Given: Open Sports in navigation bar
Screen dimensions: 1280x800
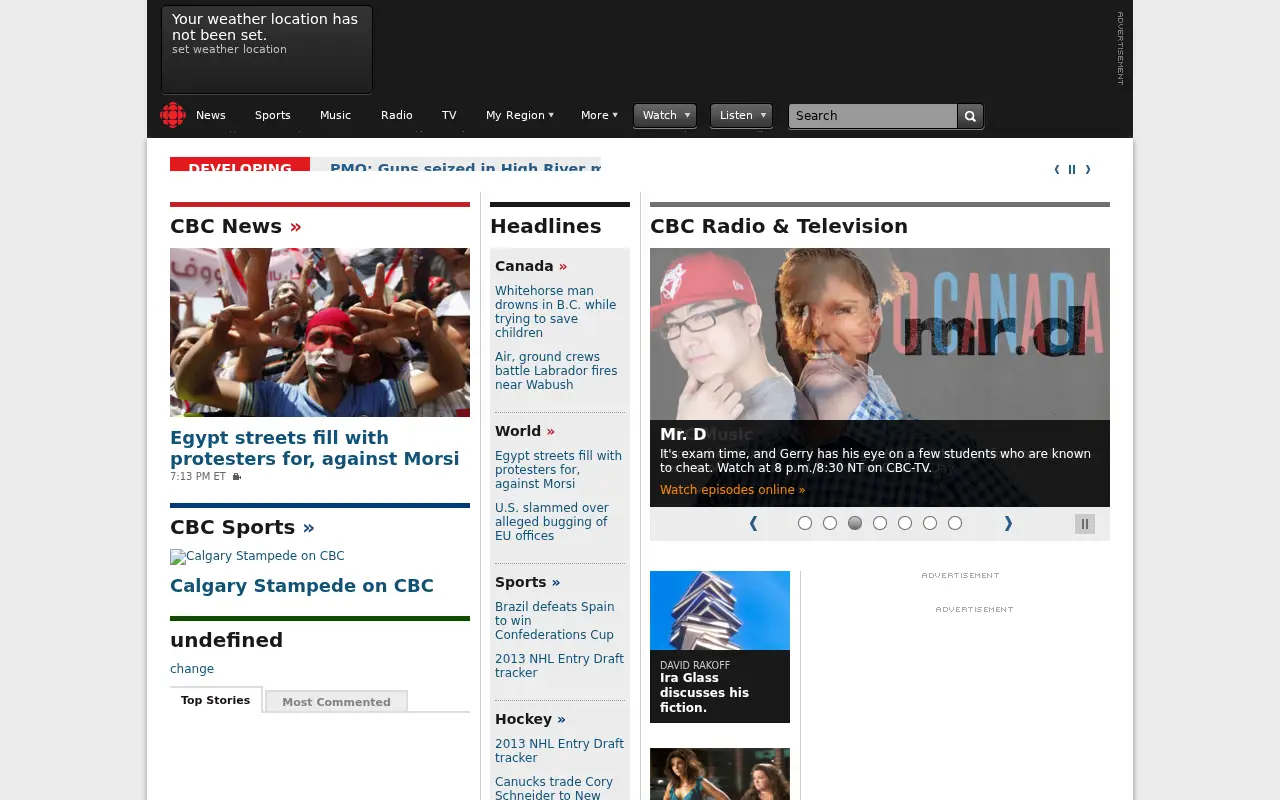Looking at the screenshot, I should coord(273,115).
